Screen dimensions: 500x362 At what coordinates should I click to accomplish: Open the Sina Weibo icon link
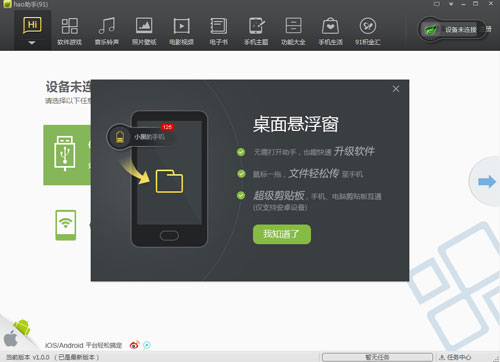[134, 345]
